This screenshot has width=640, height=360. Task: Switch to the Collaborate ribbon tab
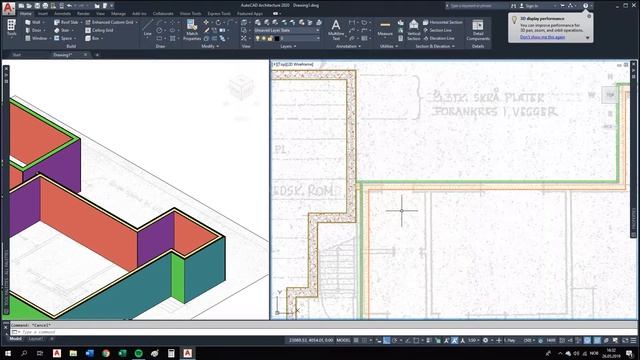(163, 13)
